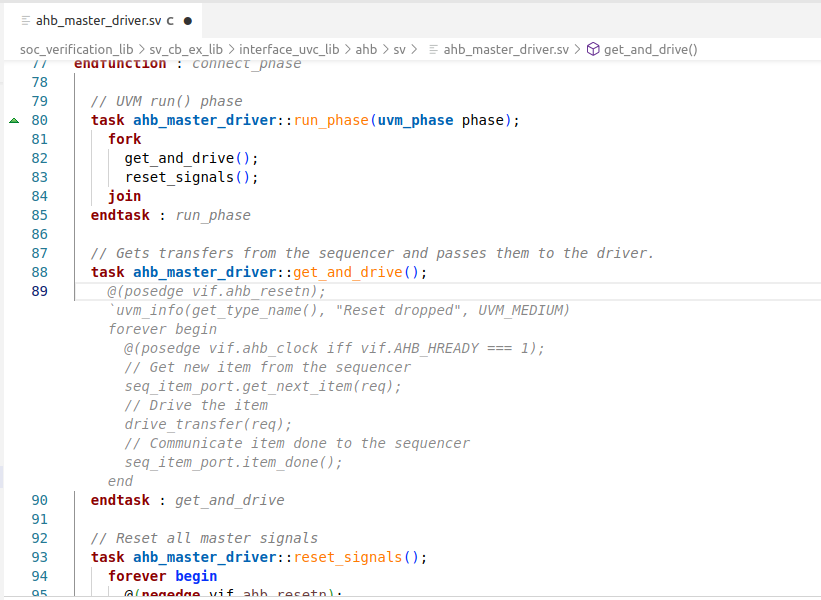Click the method symbol icon beside get_and_drive()
This screenshot has width=821, height=600.
point(595,49)
